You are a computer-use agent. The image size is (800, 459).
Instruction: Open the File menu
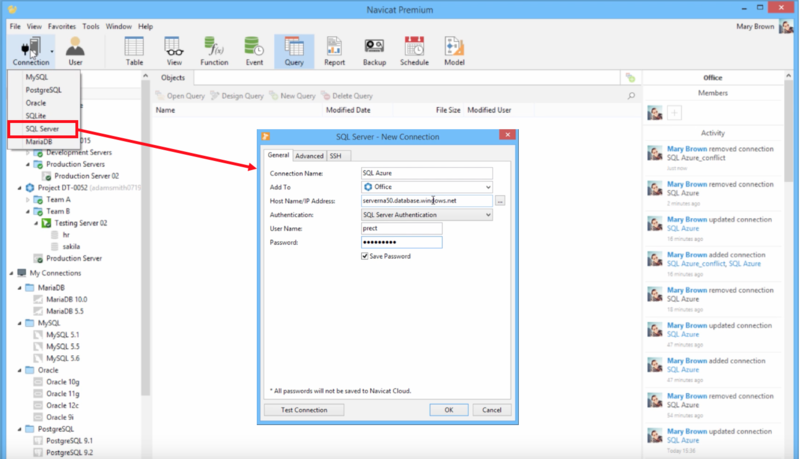(x=15, y=26)
